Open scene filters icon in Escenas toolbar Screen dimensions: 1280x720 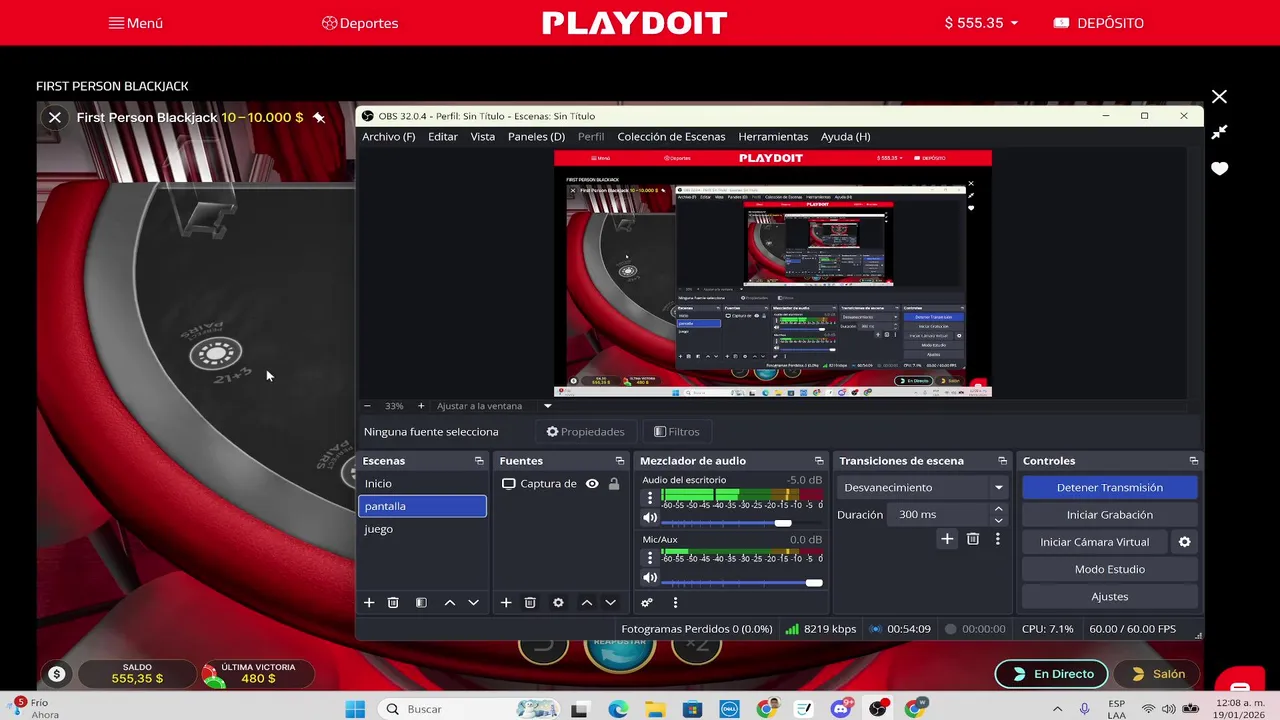[421, 603]
